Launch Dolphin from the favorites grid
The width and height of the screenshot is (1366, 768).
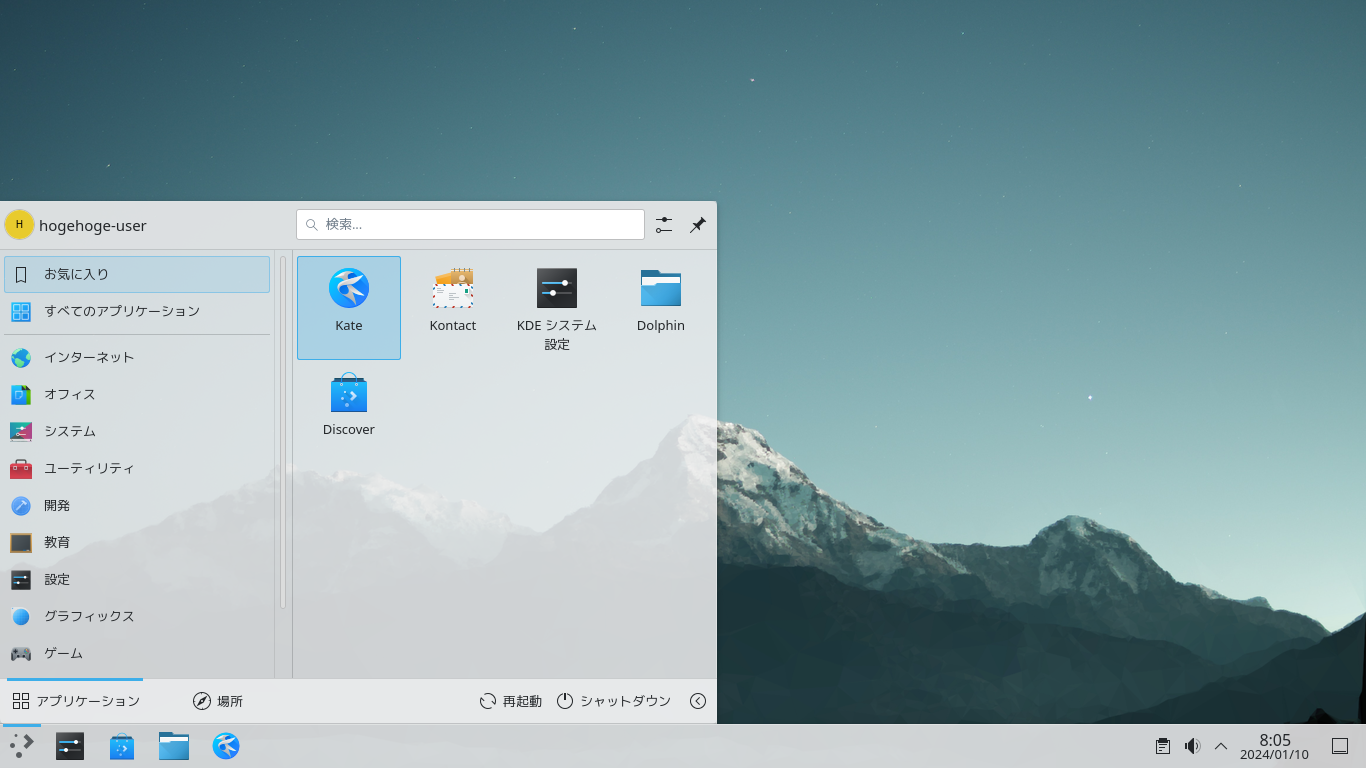661,308
